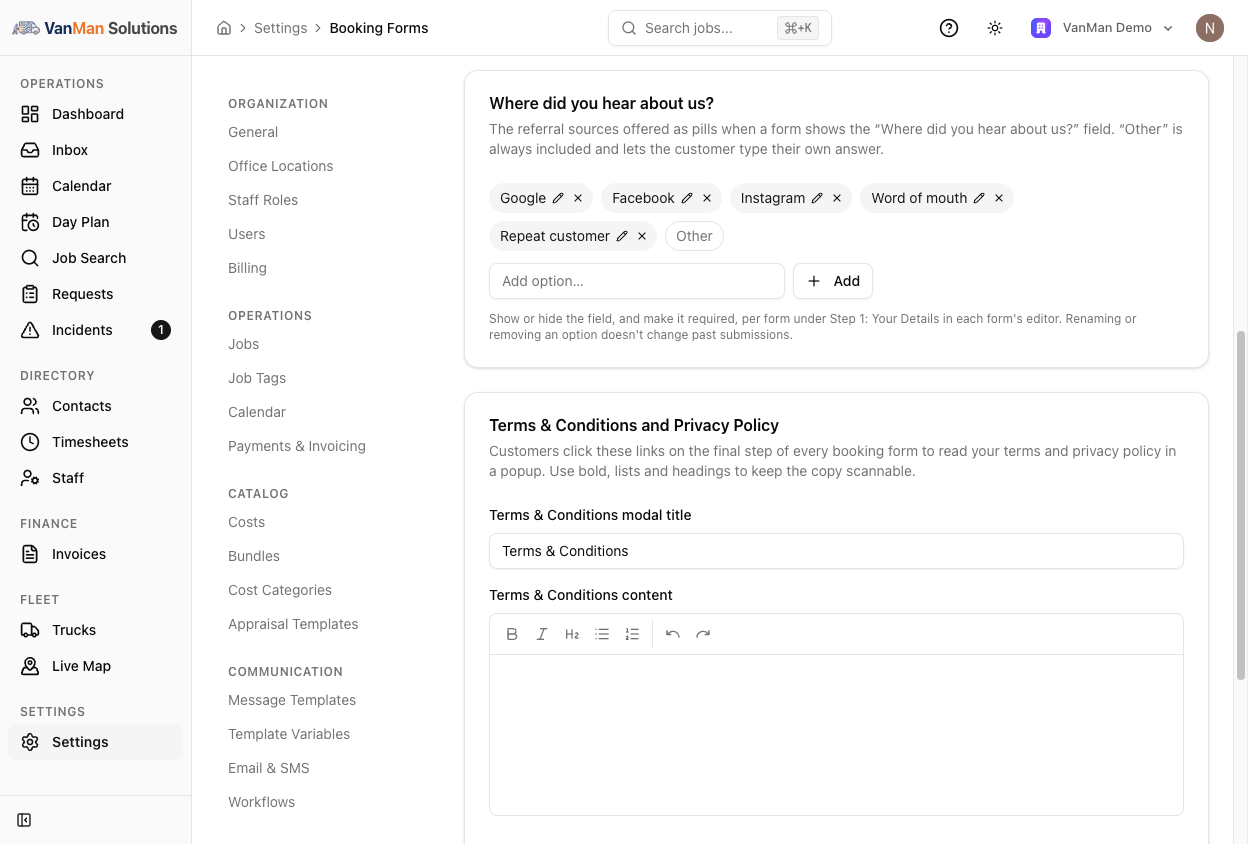The image size is (1248, 844).
Task: Remove the Google option with X
Action: tap(578, 198)
